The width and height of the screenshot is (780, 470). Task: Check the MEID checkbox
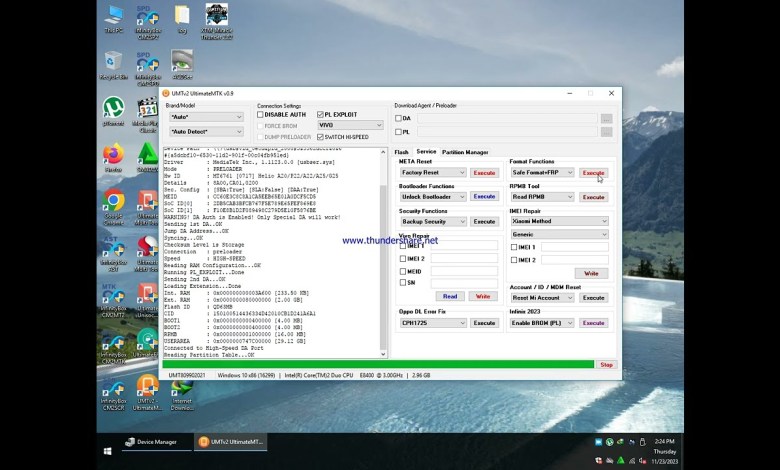(x=404, y=270)
